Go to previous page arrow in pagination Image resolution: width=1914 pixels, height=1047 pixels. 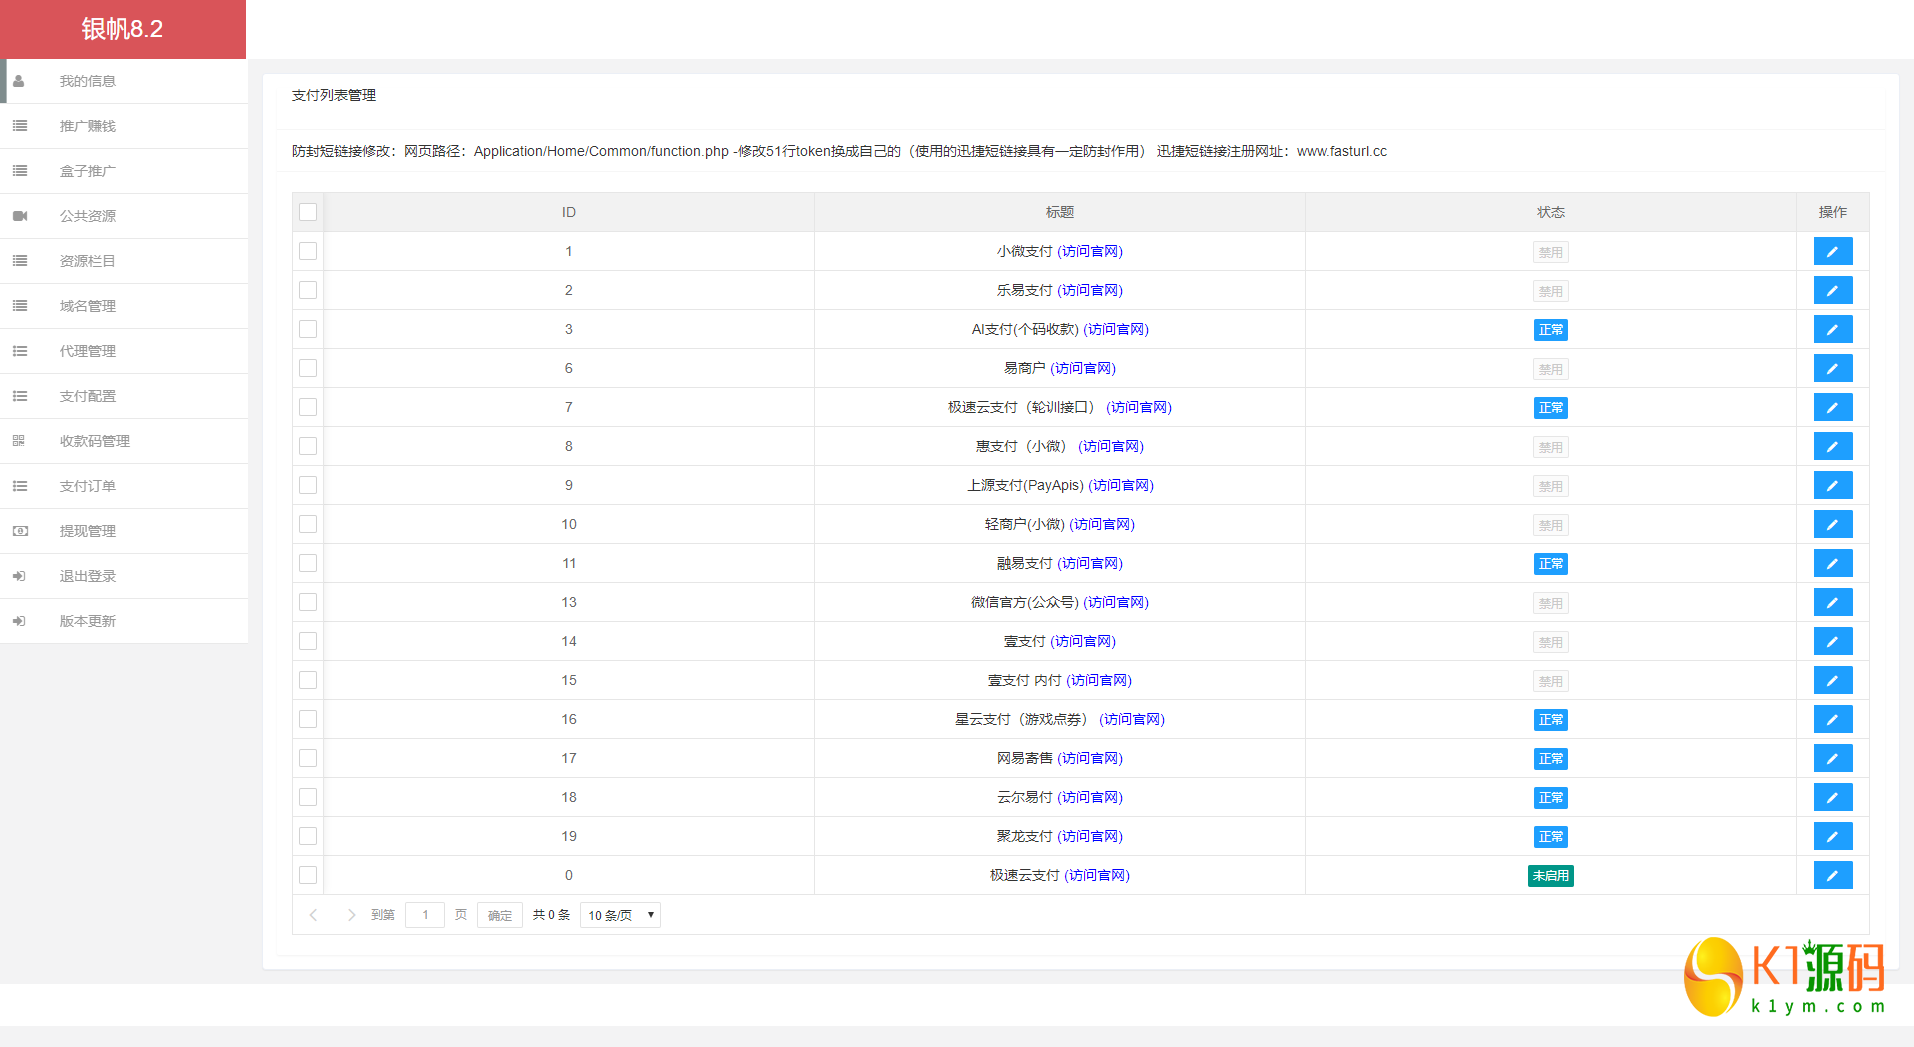coord(313,915)
